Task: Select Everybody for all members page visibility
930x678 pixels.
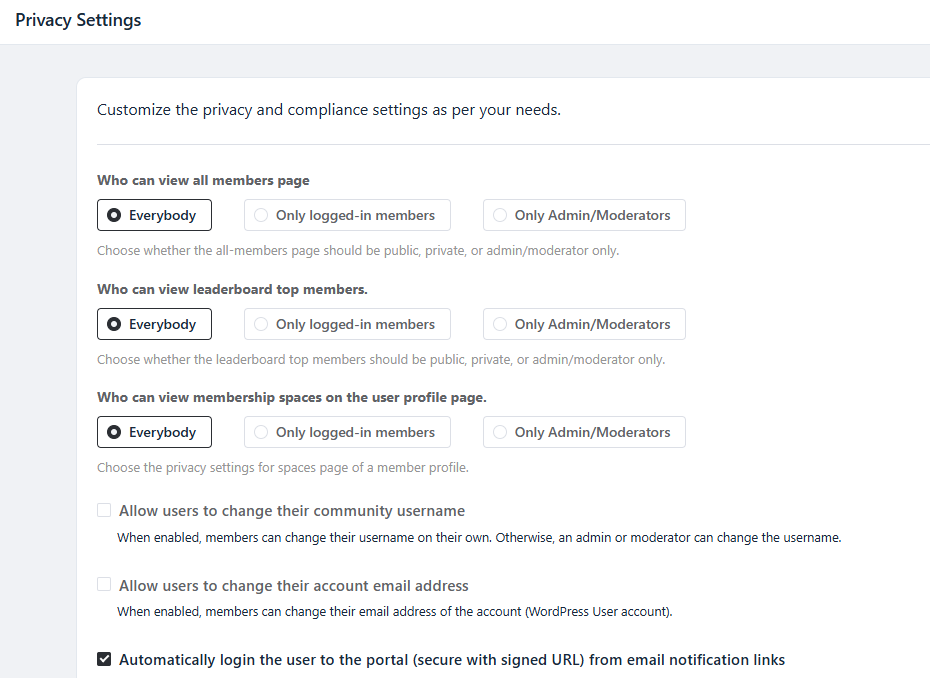Action: click(x=154, y=215)
